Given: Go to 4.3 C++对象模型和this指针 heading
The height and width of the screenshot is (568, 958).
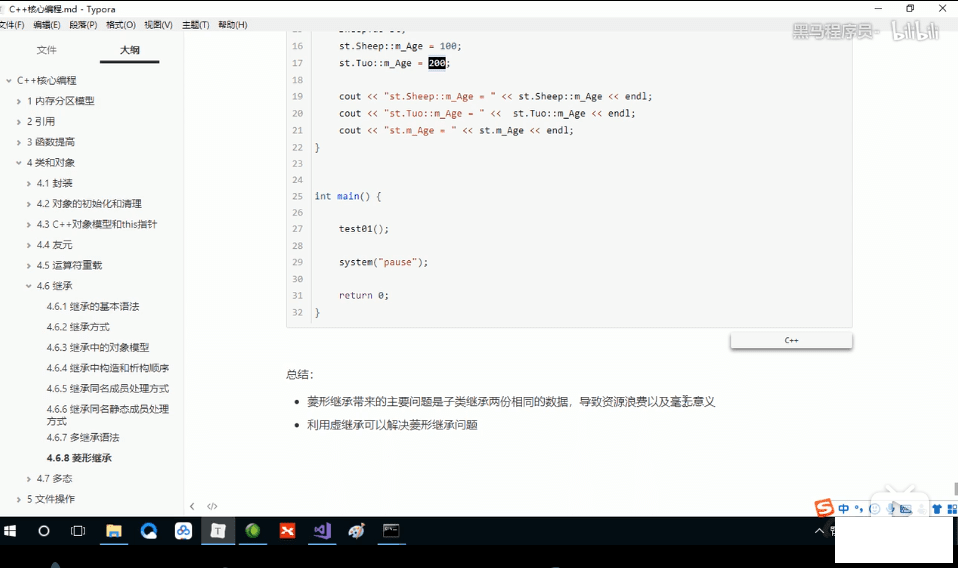Looking at the screenshot, I should tap(97, 224).
